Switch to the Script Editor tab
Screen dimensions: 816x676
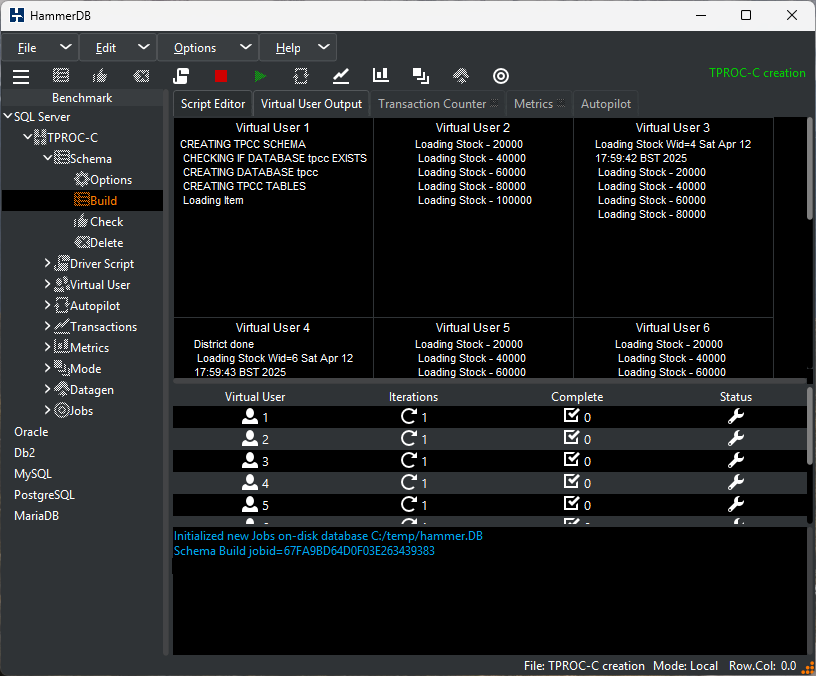pyautogui.click(x=213, y=104)
